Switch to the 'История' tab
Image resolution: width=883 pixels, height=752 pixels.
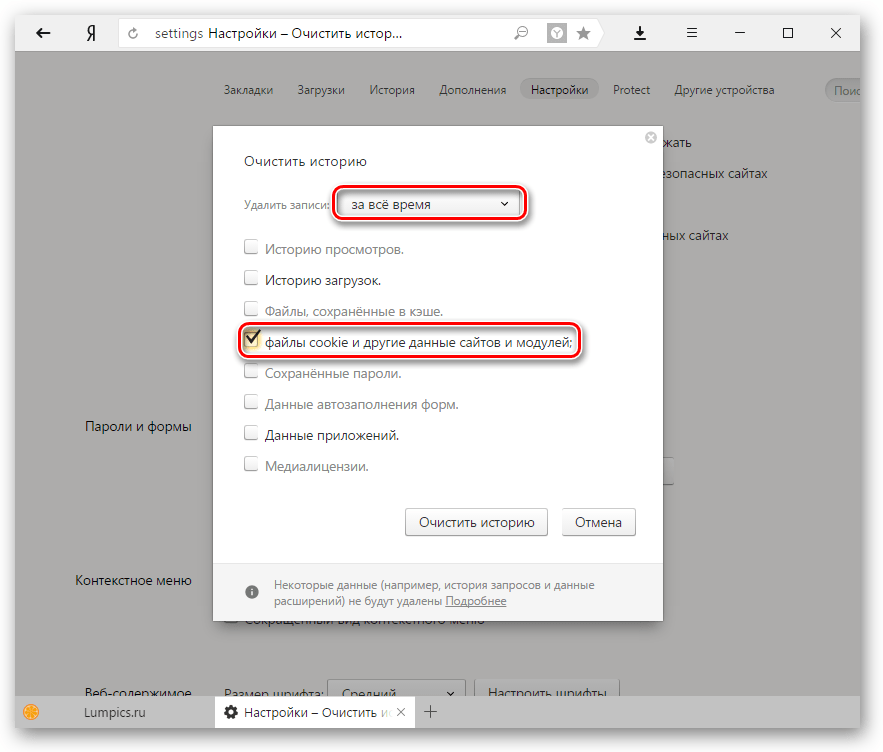coord(391,90)
